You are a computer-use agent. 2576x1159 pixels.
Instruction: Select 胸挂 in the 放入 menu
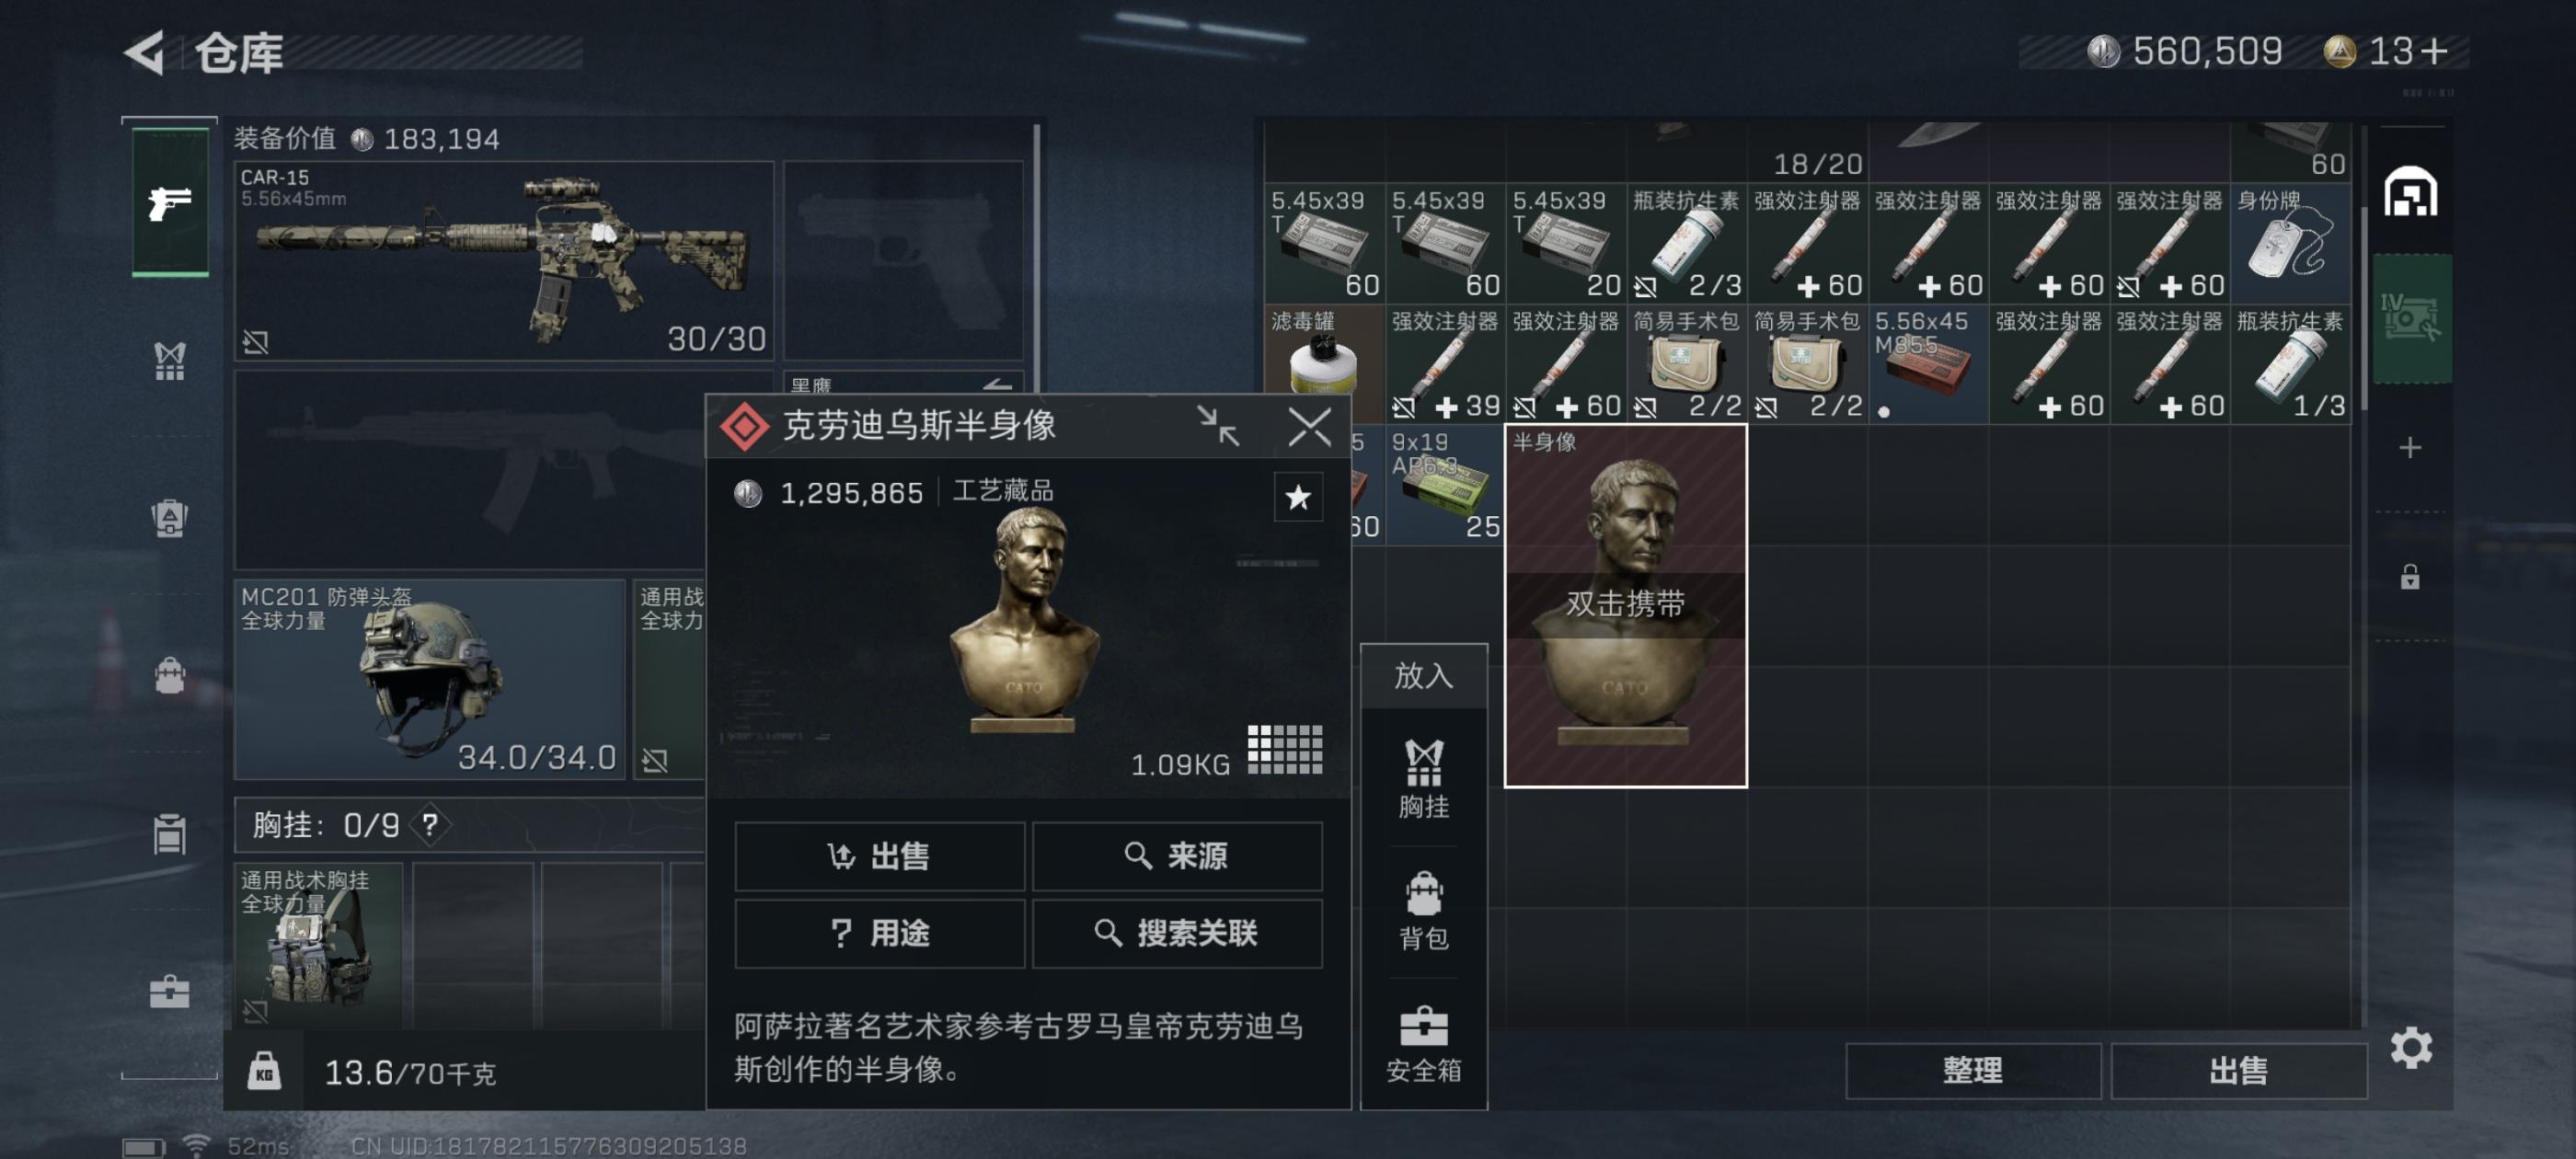click(1423, 780)
